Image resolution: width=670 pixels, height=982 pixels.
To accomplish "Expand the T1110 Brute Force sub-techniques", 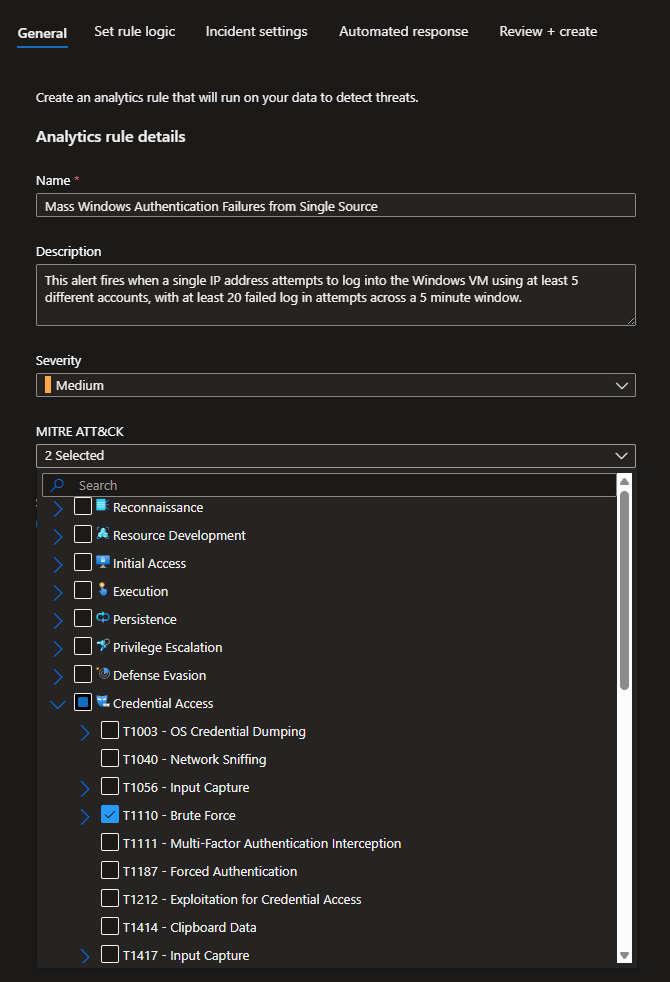I will tap(85, 816).
